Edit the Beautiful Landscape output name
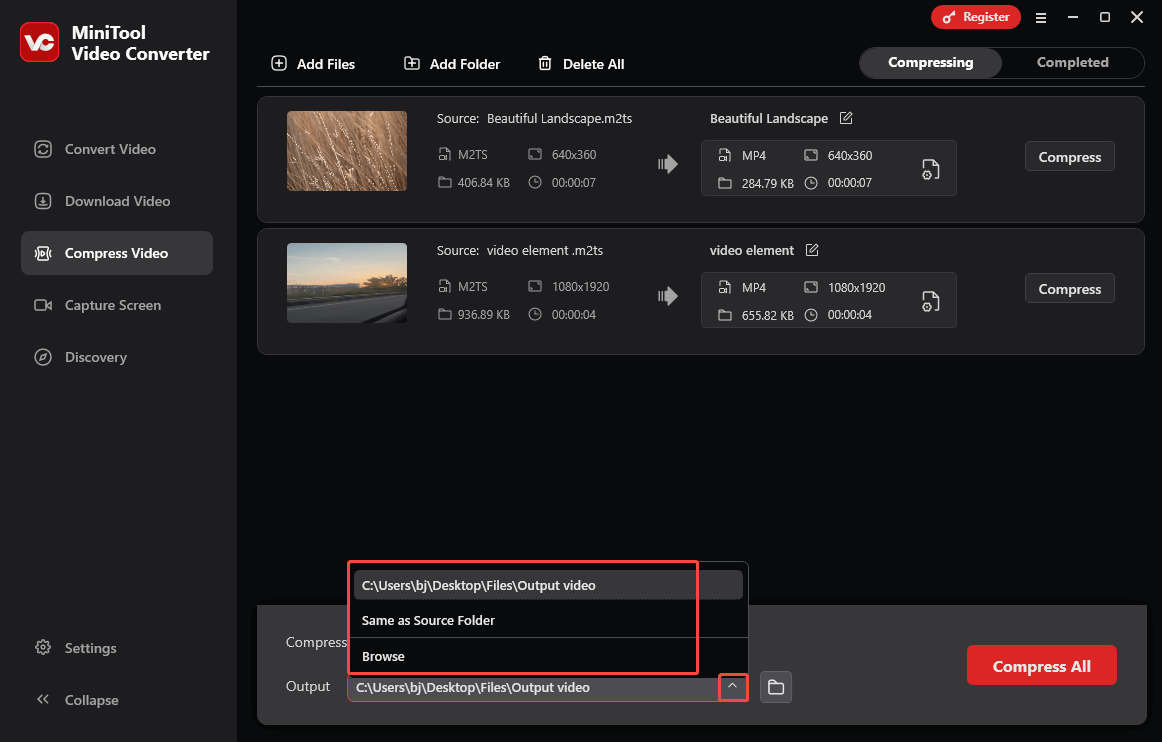 click(846, 118)
